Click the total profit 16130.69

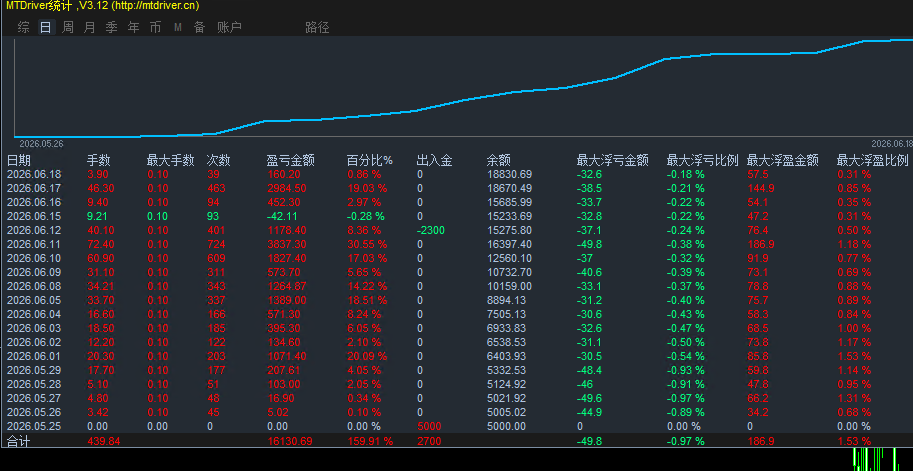tap(289, 441)
